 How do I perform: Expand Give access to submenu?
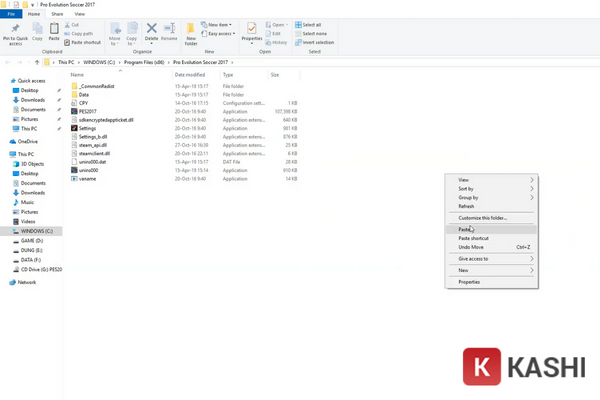[x=491, y=259]
